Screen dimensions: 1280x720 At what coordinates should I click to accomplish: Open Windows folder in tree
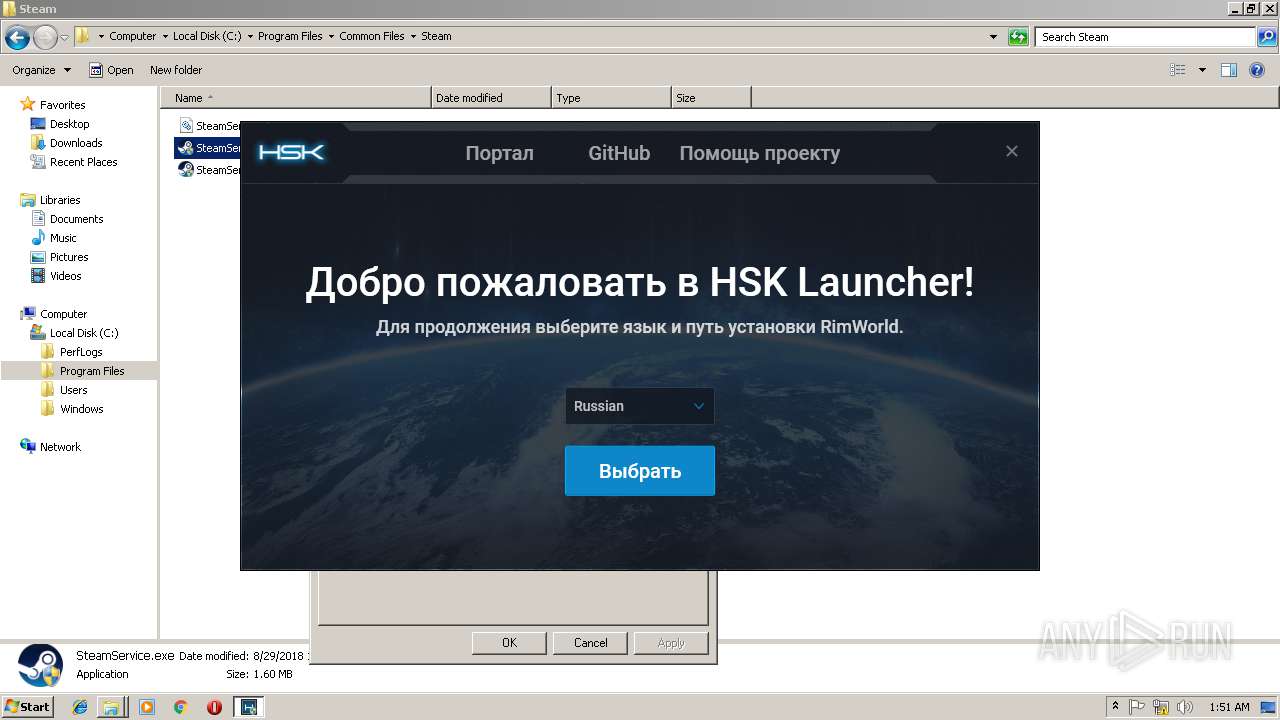tap(81, 409)
